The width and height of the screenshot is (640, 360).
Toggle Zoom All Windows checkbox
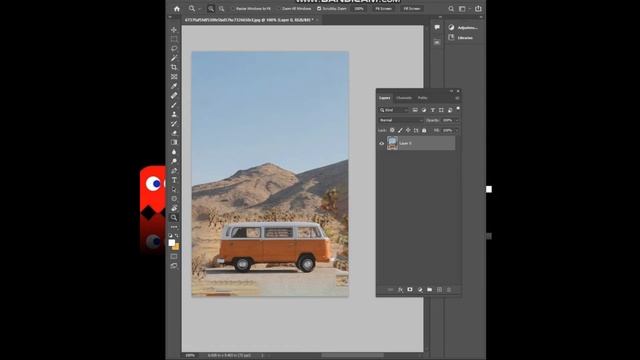click(x=280, y=9)
